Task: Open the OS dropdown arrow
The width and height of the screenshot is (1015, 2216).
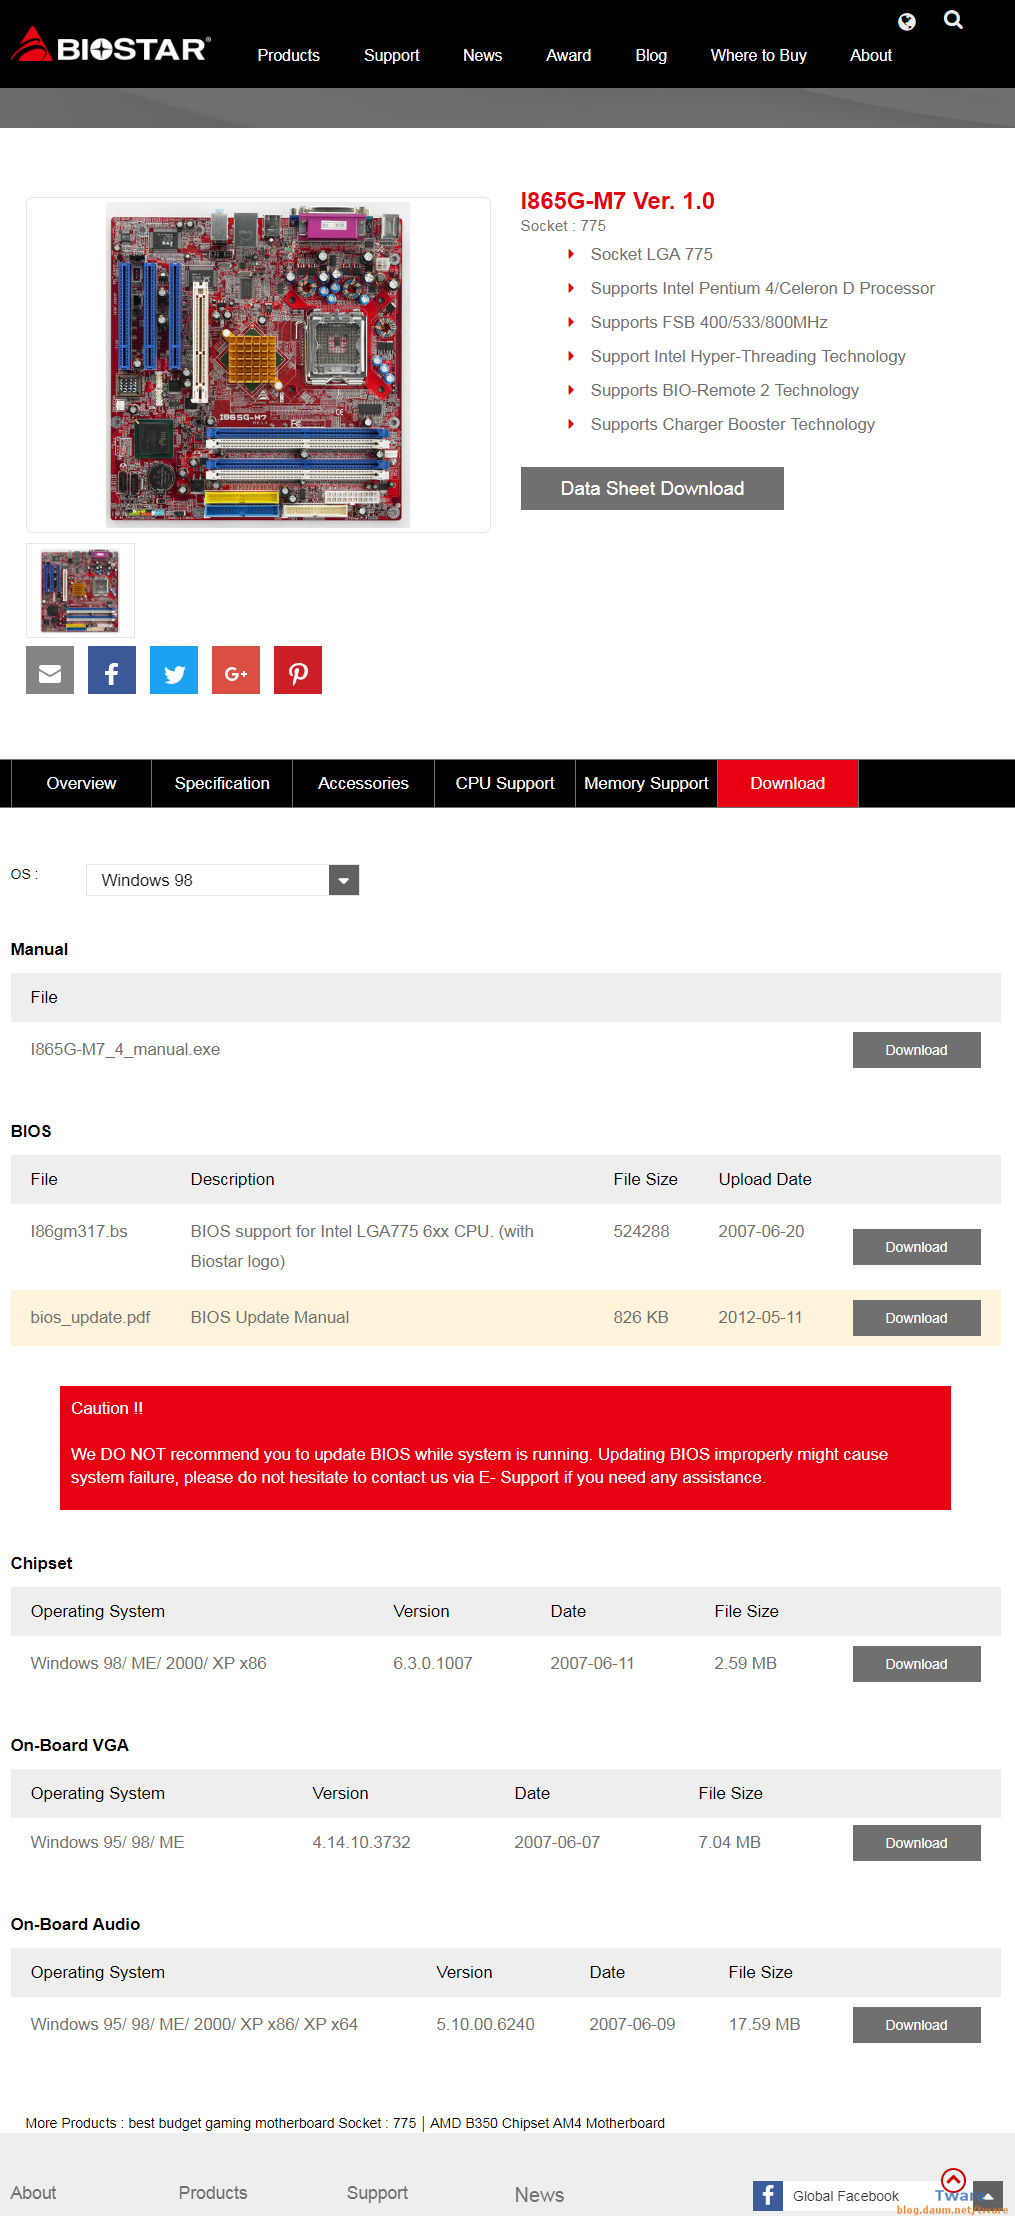Action: pos(344,880)
